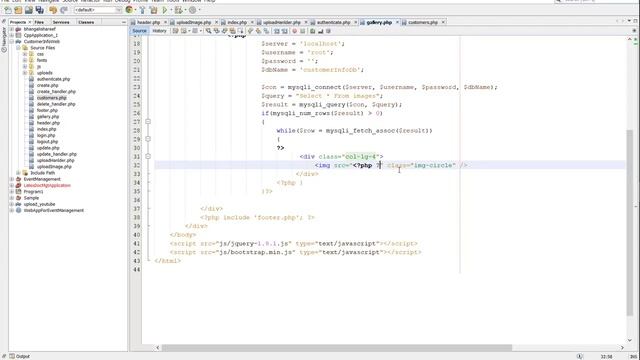Open the Navigator side tab
640x360 pixels.
(x=4, y=40)
